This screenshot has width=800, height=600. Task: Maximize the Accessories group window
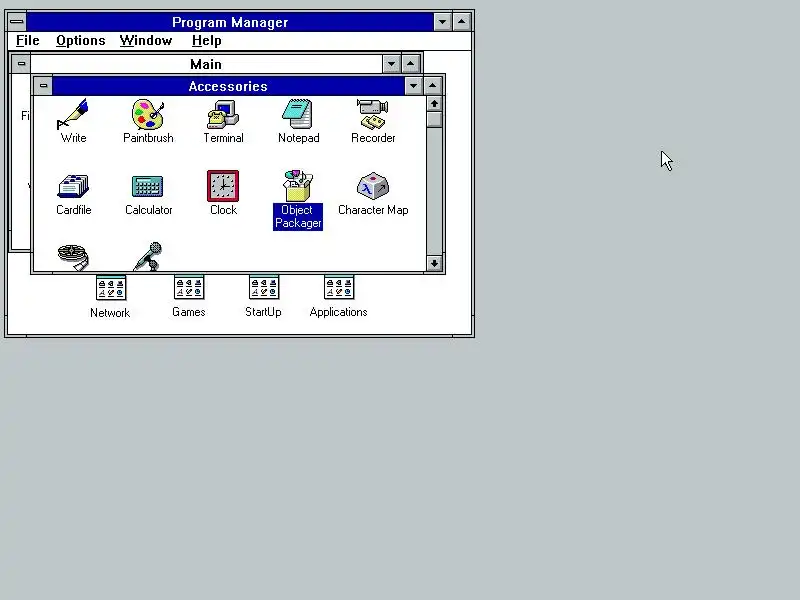[433, 86]
